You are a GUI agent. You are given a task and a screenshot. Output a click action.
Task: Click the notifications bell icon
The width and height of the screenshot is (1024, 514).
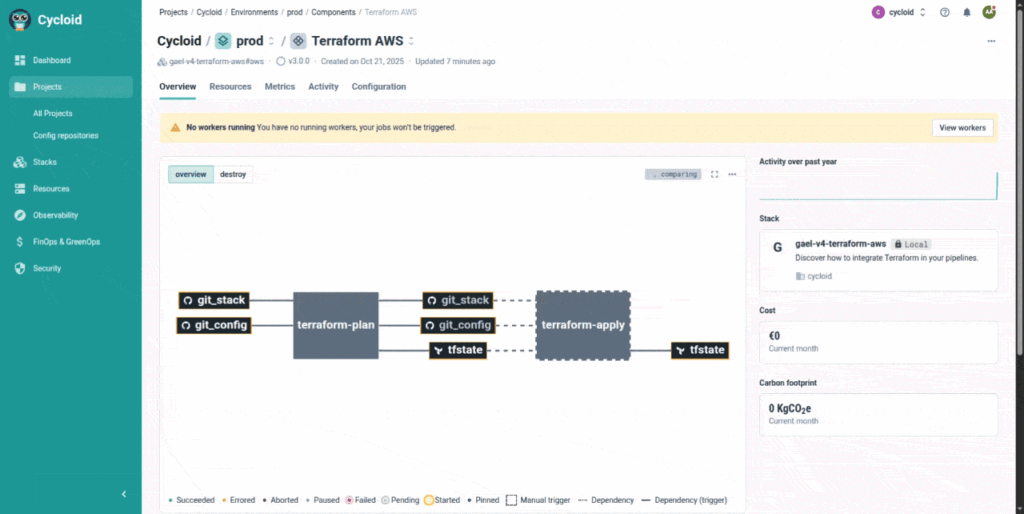(966, 13)
